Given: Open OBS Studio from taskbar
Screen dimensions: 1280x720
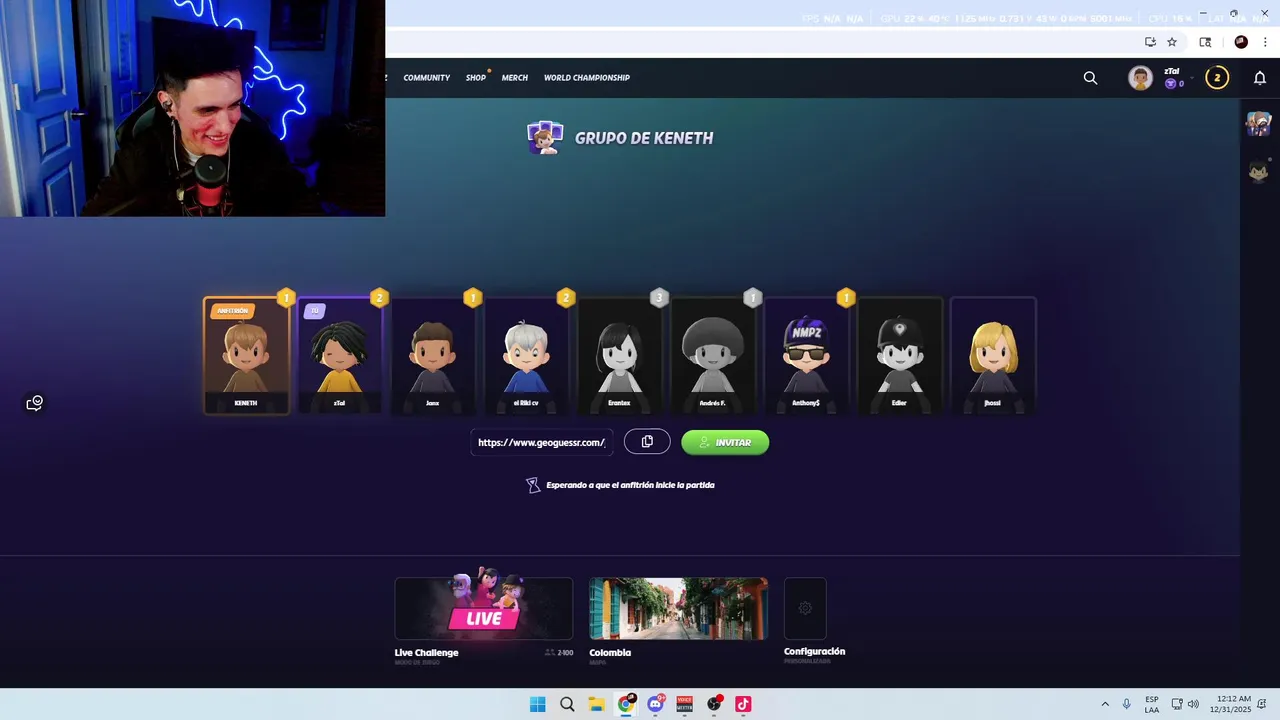Looking at the screenshot, I should tap(714, 704).
